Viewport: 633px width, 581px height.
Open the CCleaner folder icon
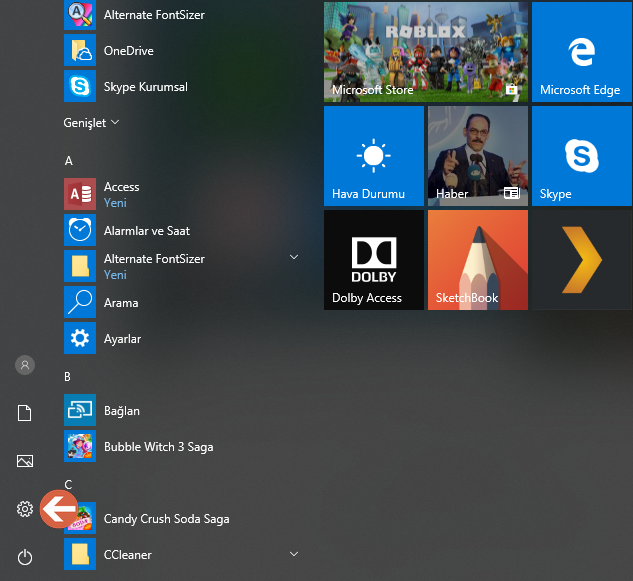pyautogui.click(x=80, y=554)
